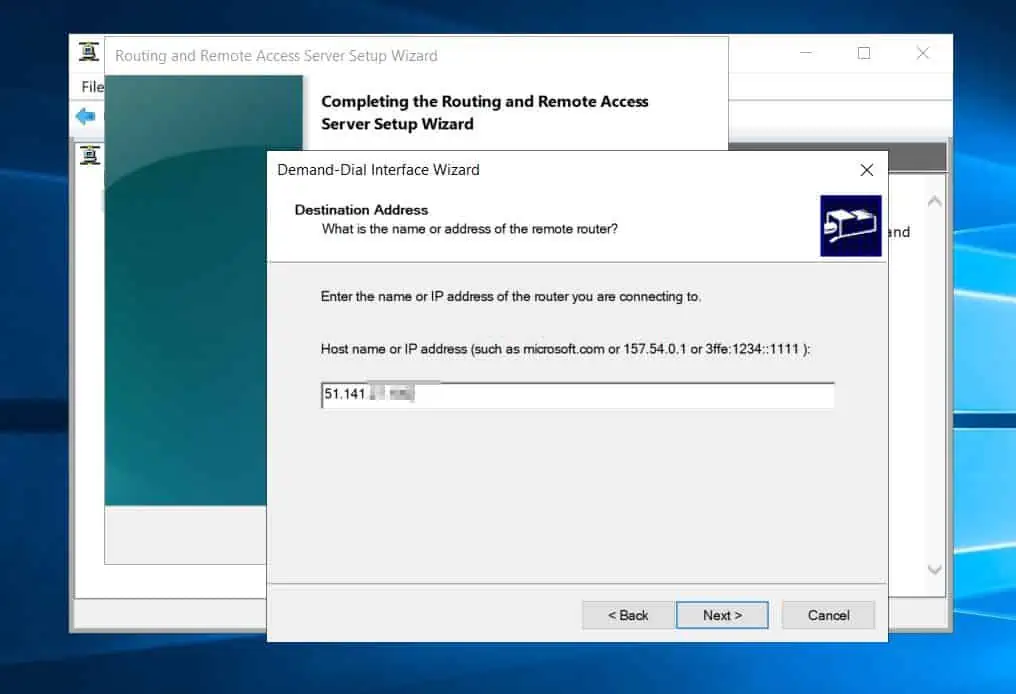The image size is (1016, 694).
Task: Close the Demand-Dial Interface Wizard with the X
Action: pos(866,170)
